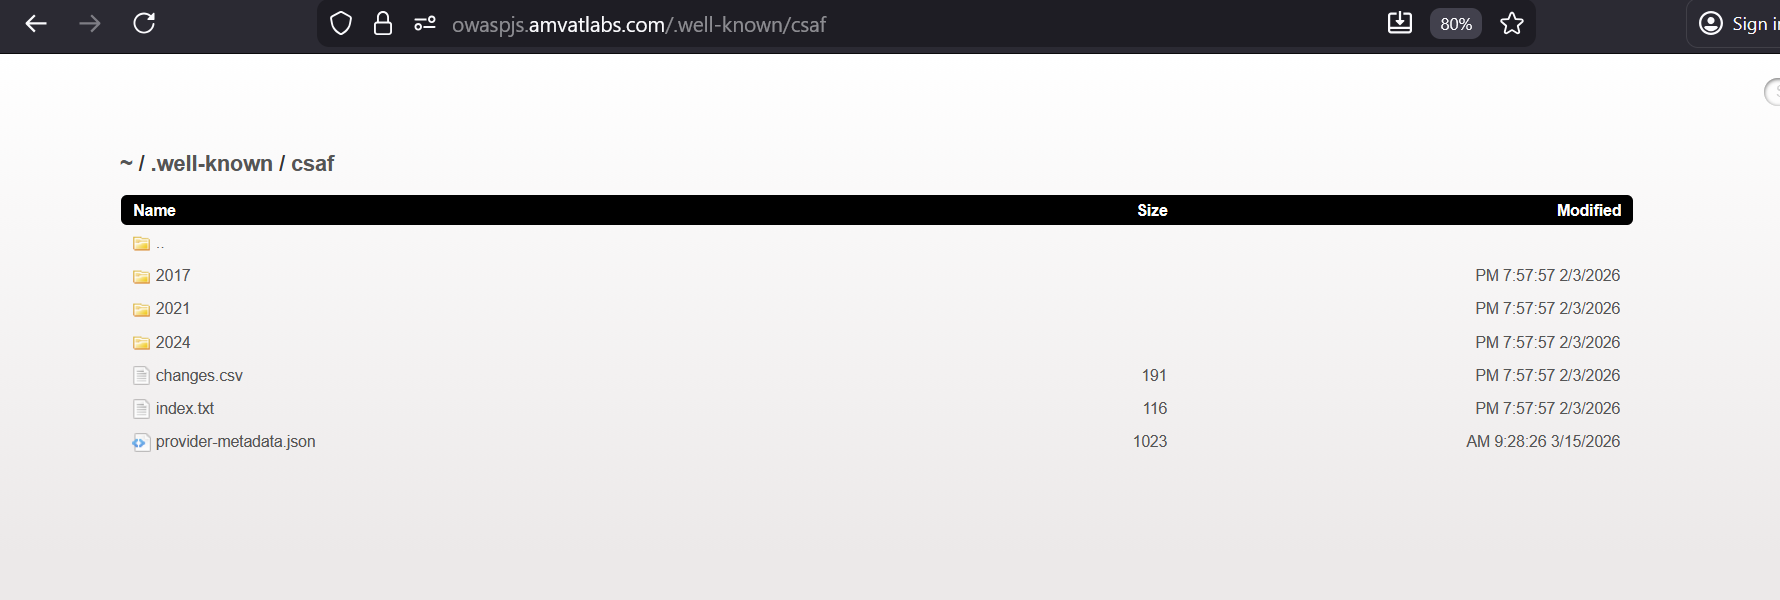This screenshot has width=1780, height=600.
Task: Click the address bar URL text
Action: pos(639,25)
